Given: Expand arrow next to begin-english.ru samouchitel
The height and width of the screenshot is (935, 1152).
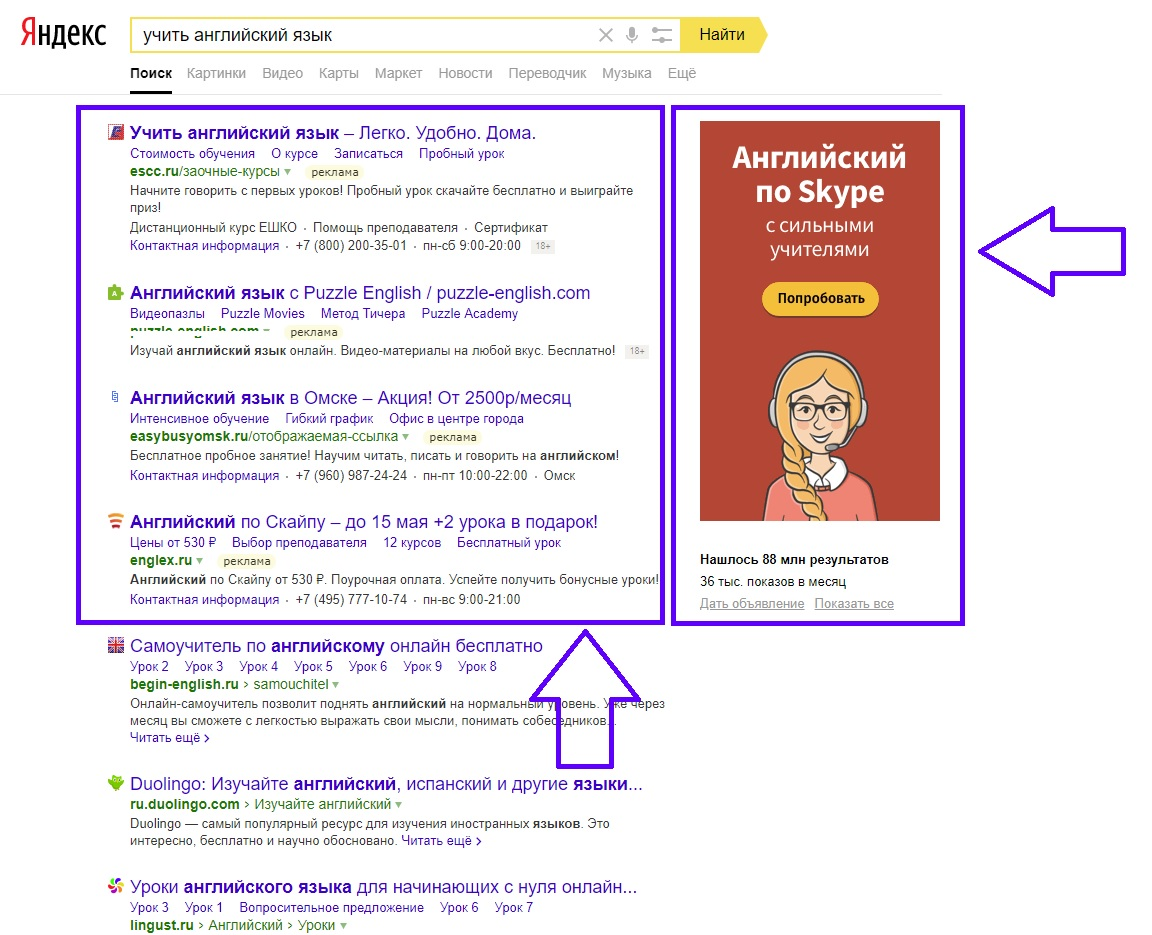Looking at the screenshot, I should pos(336,685).
